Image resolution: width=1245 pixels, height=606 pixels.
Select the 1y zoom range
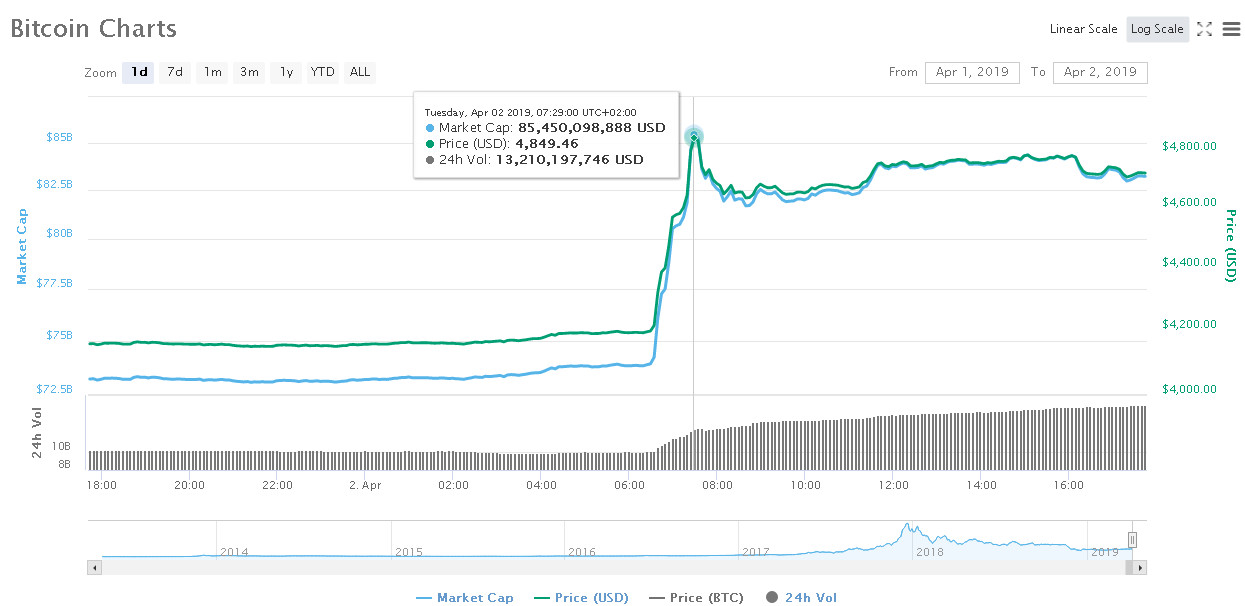(286, 72)
